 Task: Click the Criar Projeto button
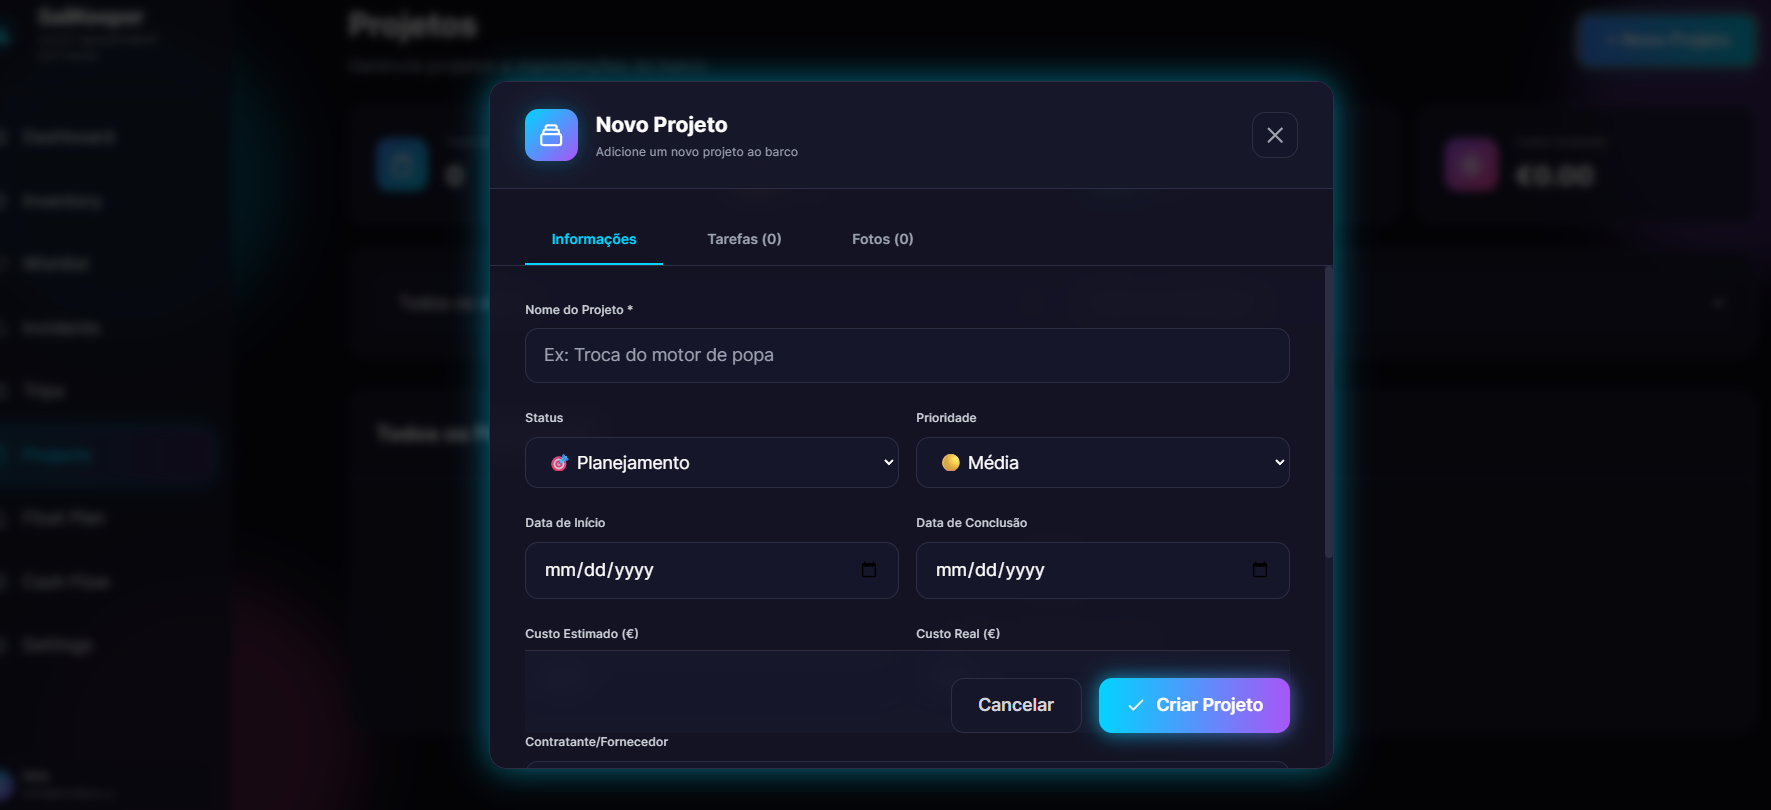[1194, 705]
